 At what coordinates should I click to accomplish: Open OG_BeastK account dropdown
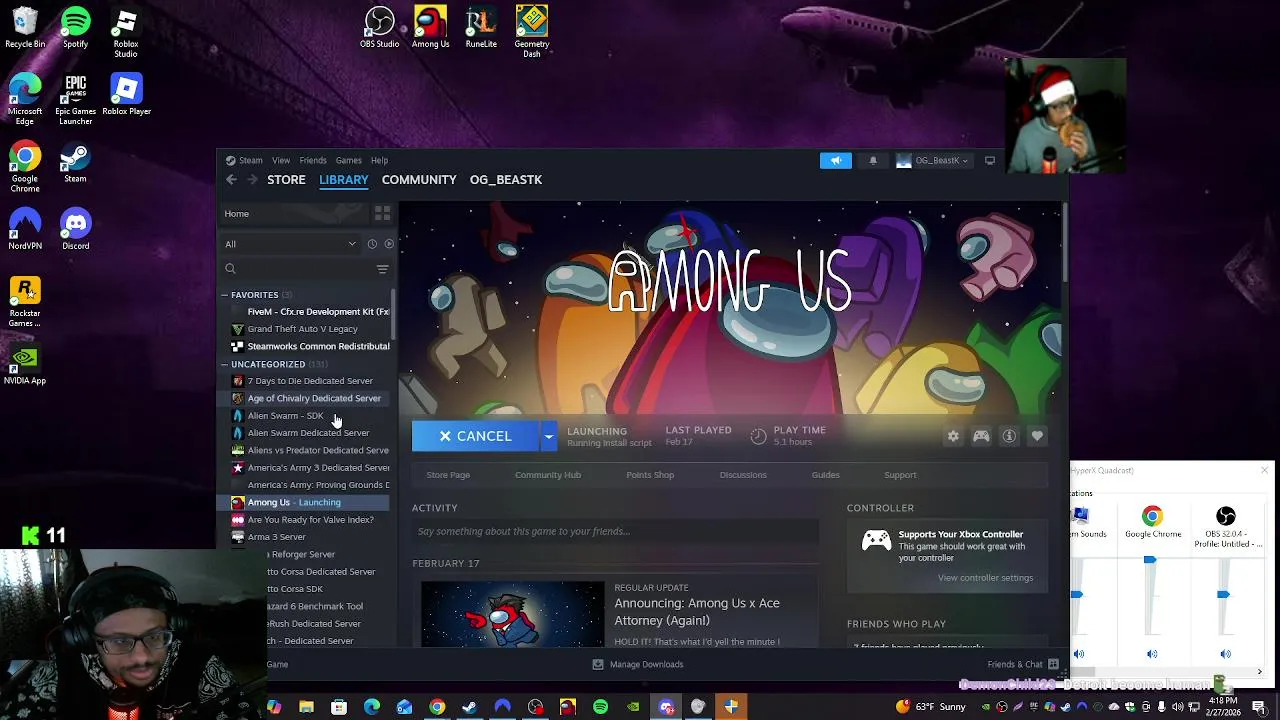pyautogui.click(x=932, y=160)
